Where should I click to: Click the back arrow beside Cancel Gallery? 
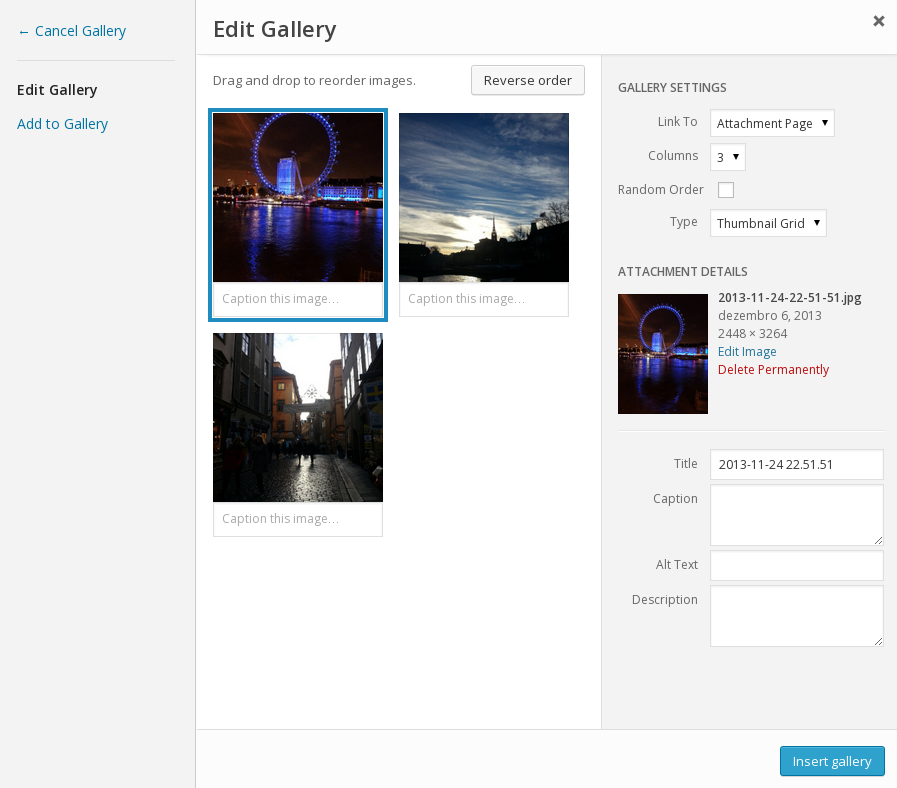click(21, 31)
